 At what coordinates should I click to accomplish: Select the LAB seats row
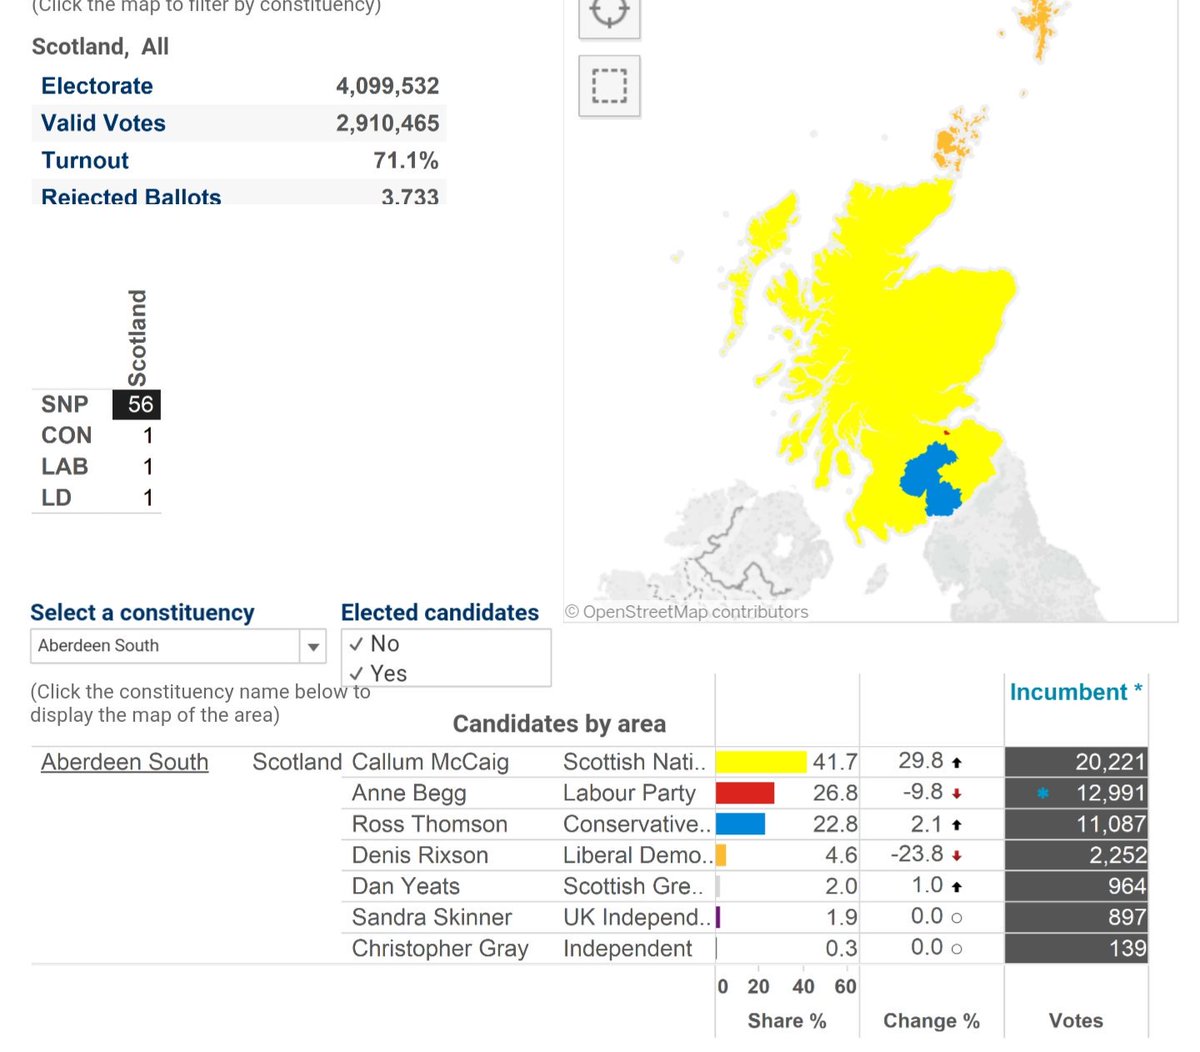click(96, 466)
